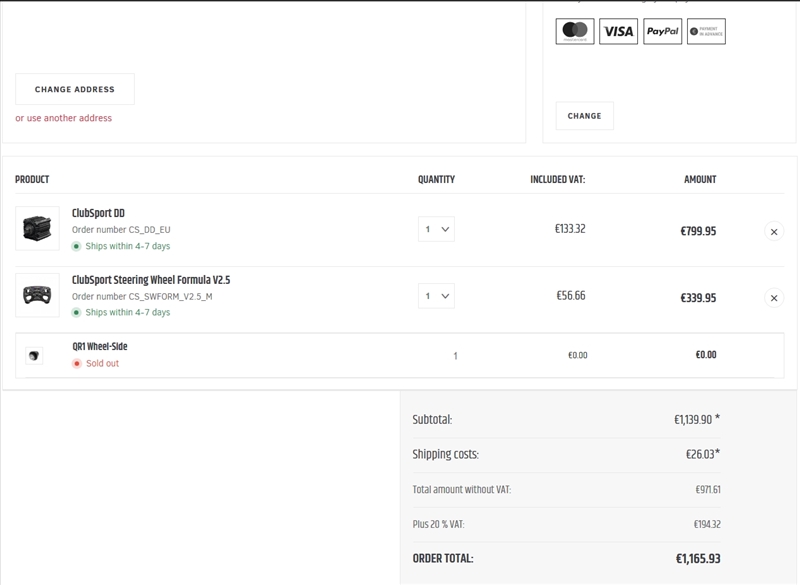Remove ClubSport Steering Wheel Formula V2.5 item

click(x=773, y=298)
